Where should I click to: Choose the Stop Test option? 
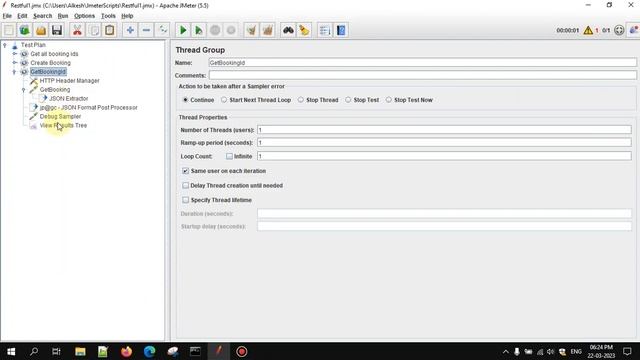coord(348,100)
